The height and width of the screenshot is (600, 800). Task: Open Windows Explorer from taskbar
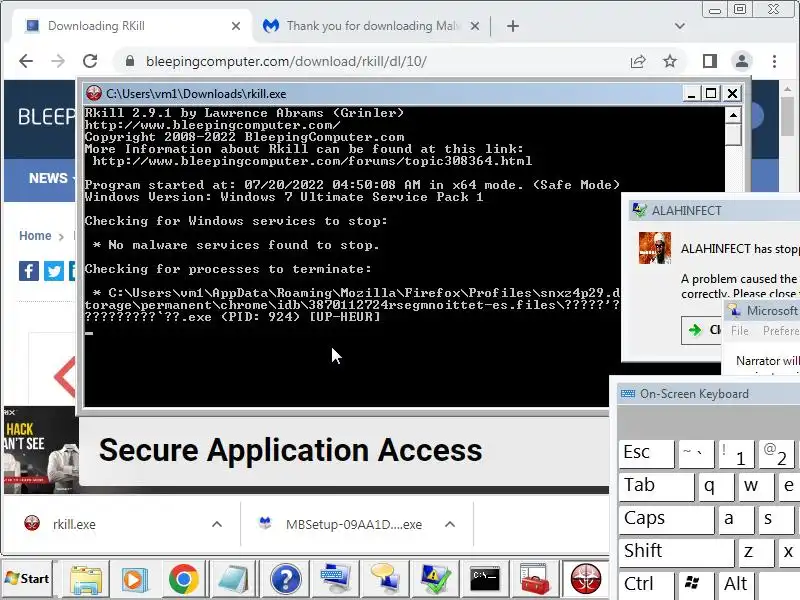pyautogui.click(x=85, y=579)
